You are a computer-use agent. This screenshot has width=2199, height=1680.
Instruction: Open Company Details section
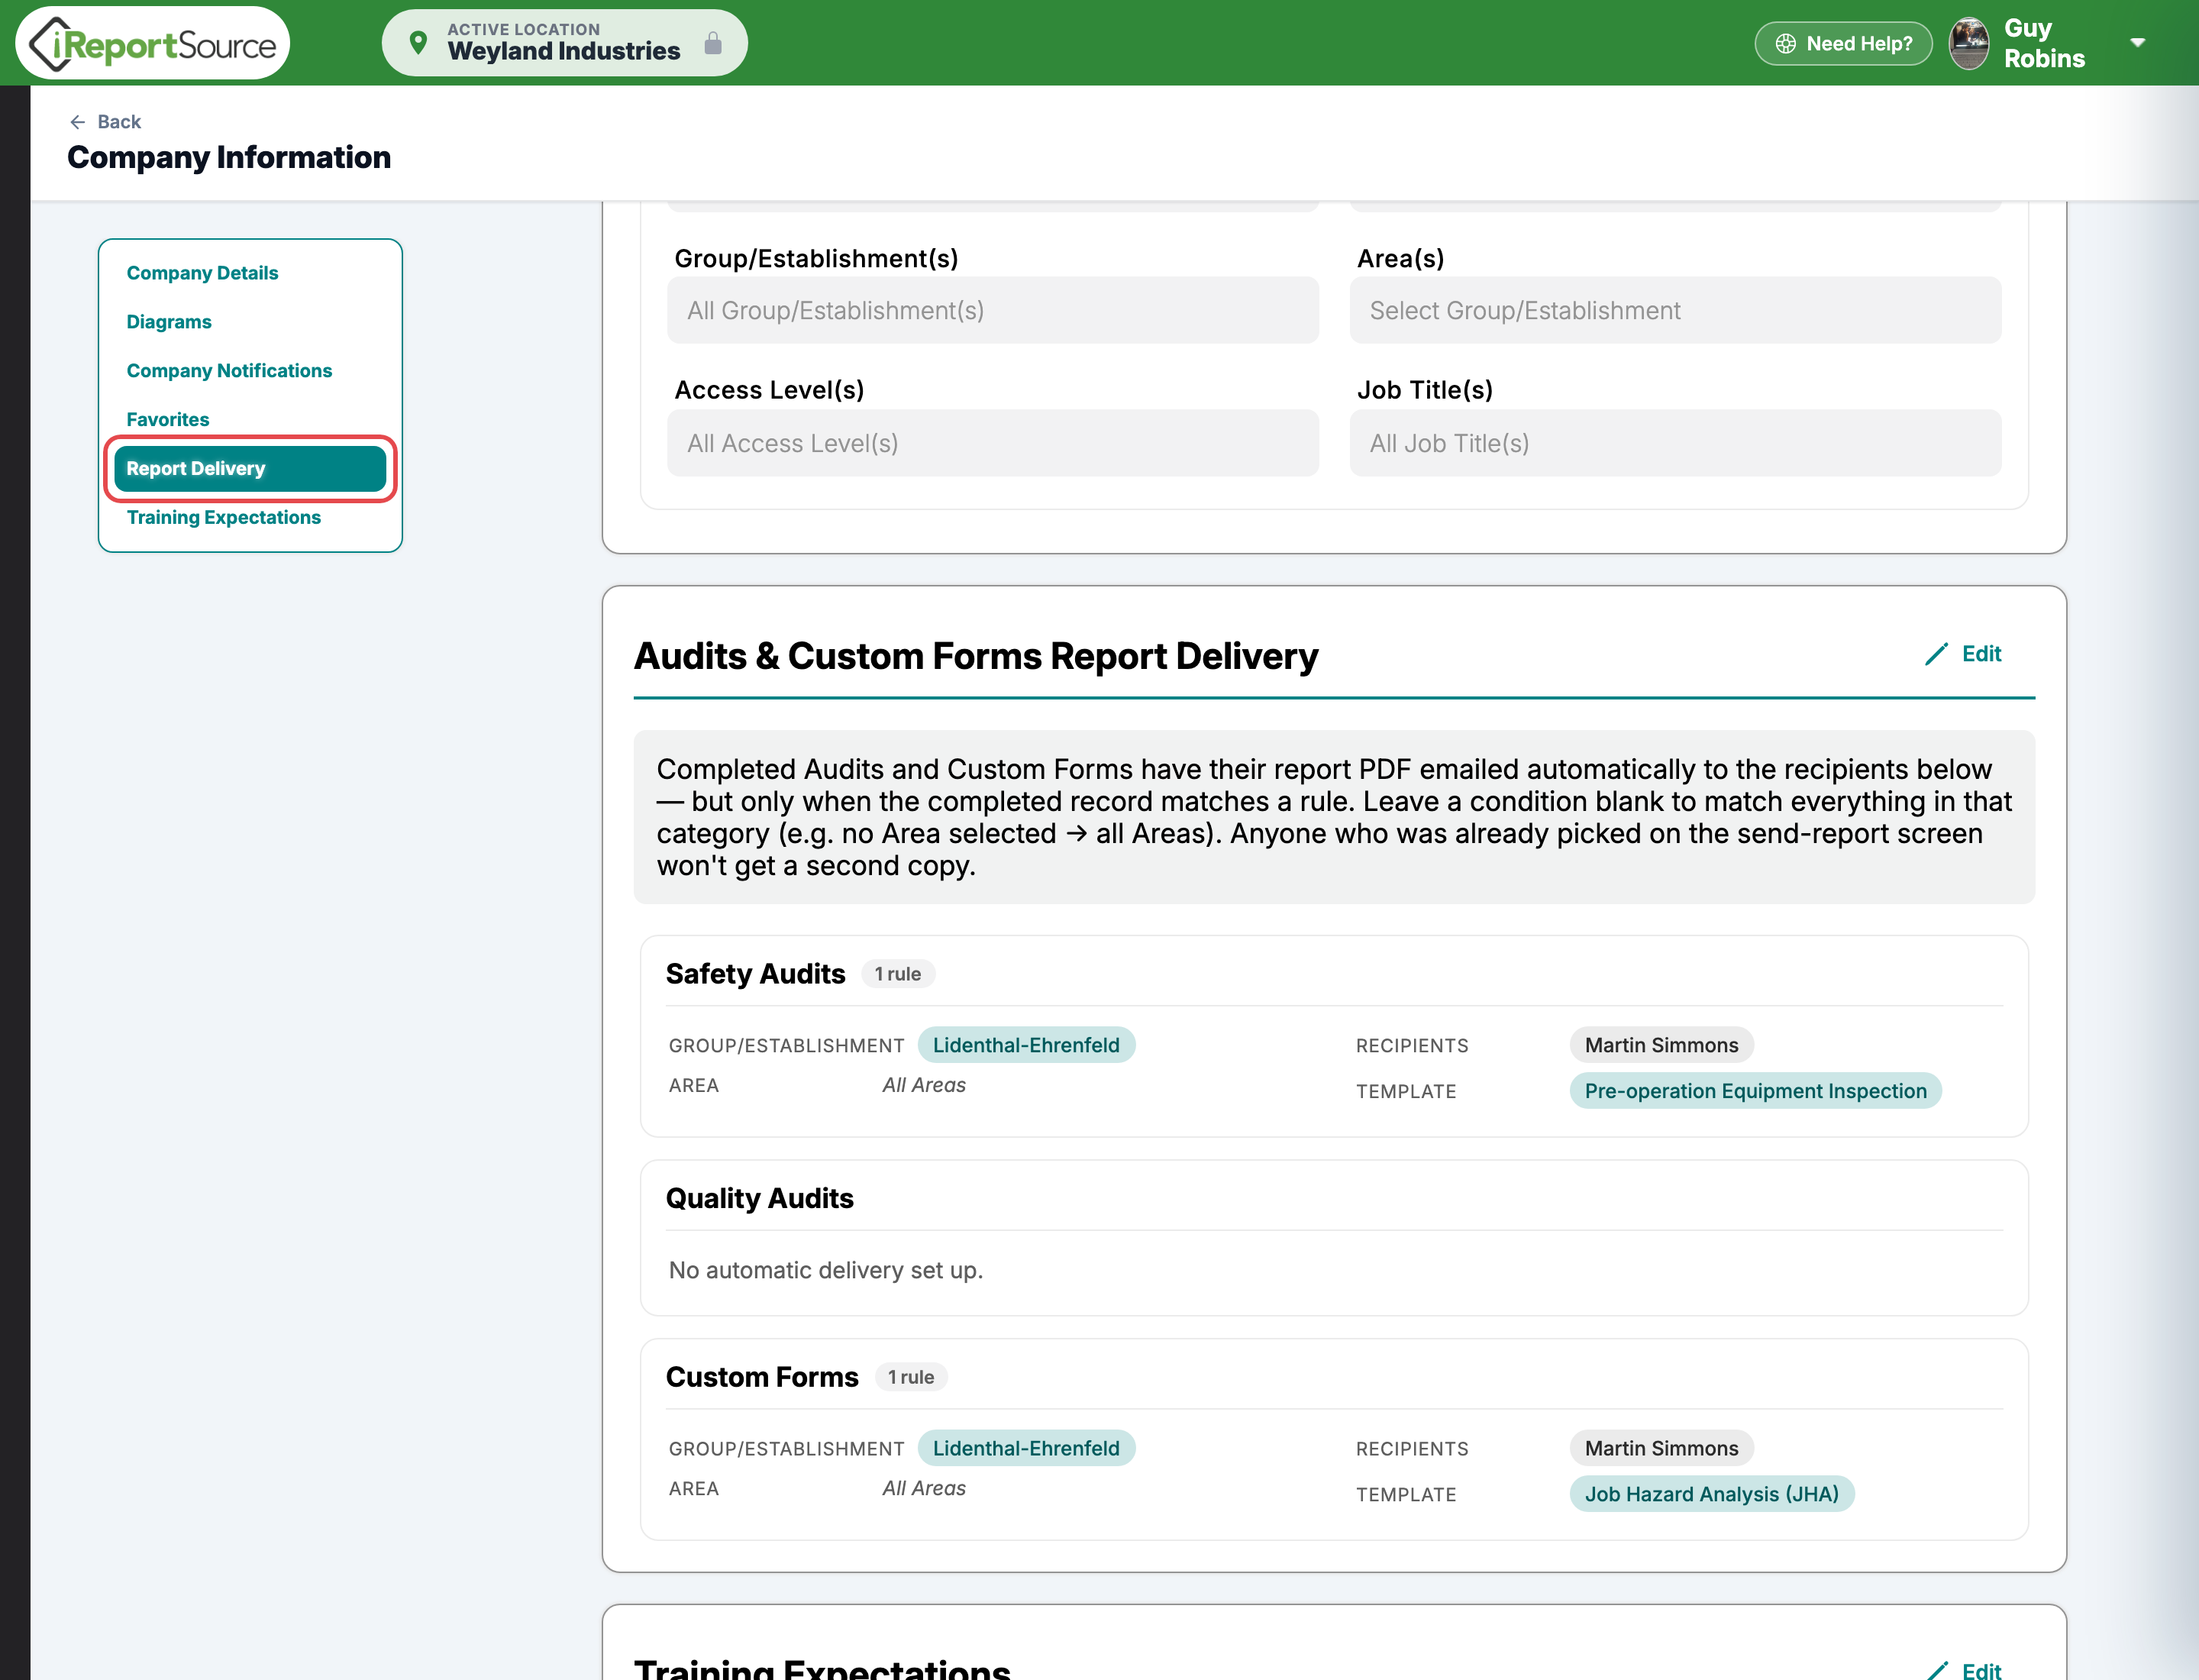[202, 273]
